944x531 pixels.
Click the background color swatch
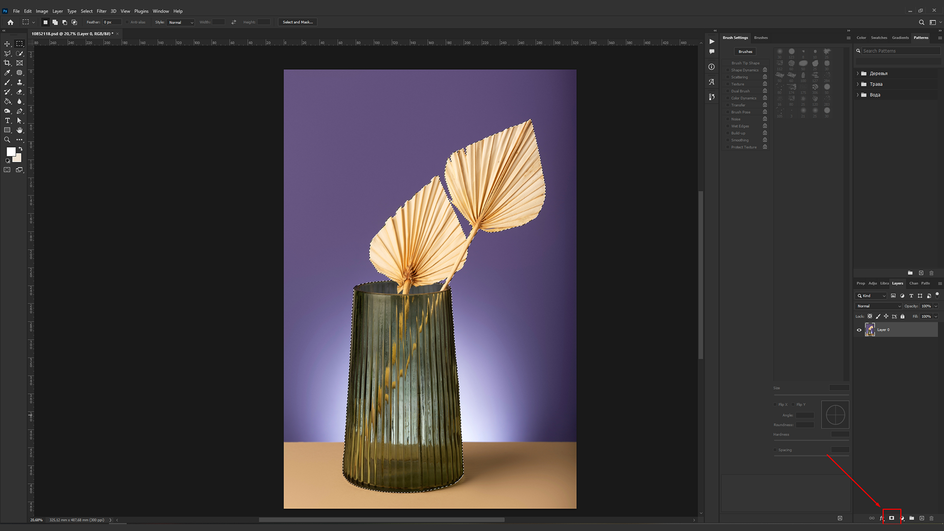pyautogui.click(x=17, y=158)
